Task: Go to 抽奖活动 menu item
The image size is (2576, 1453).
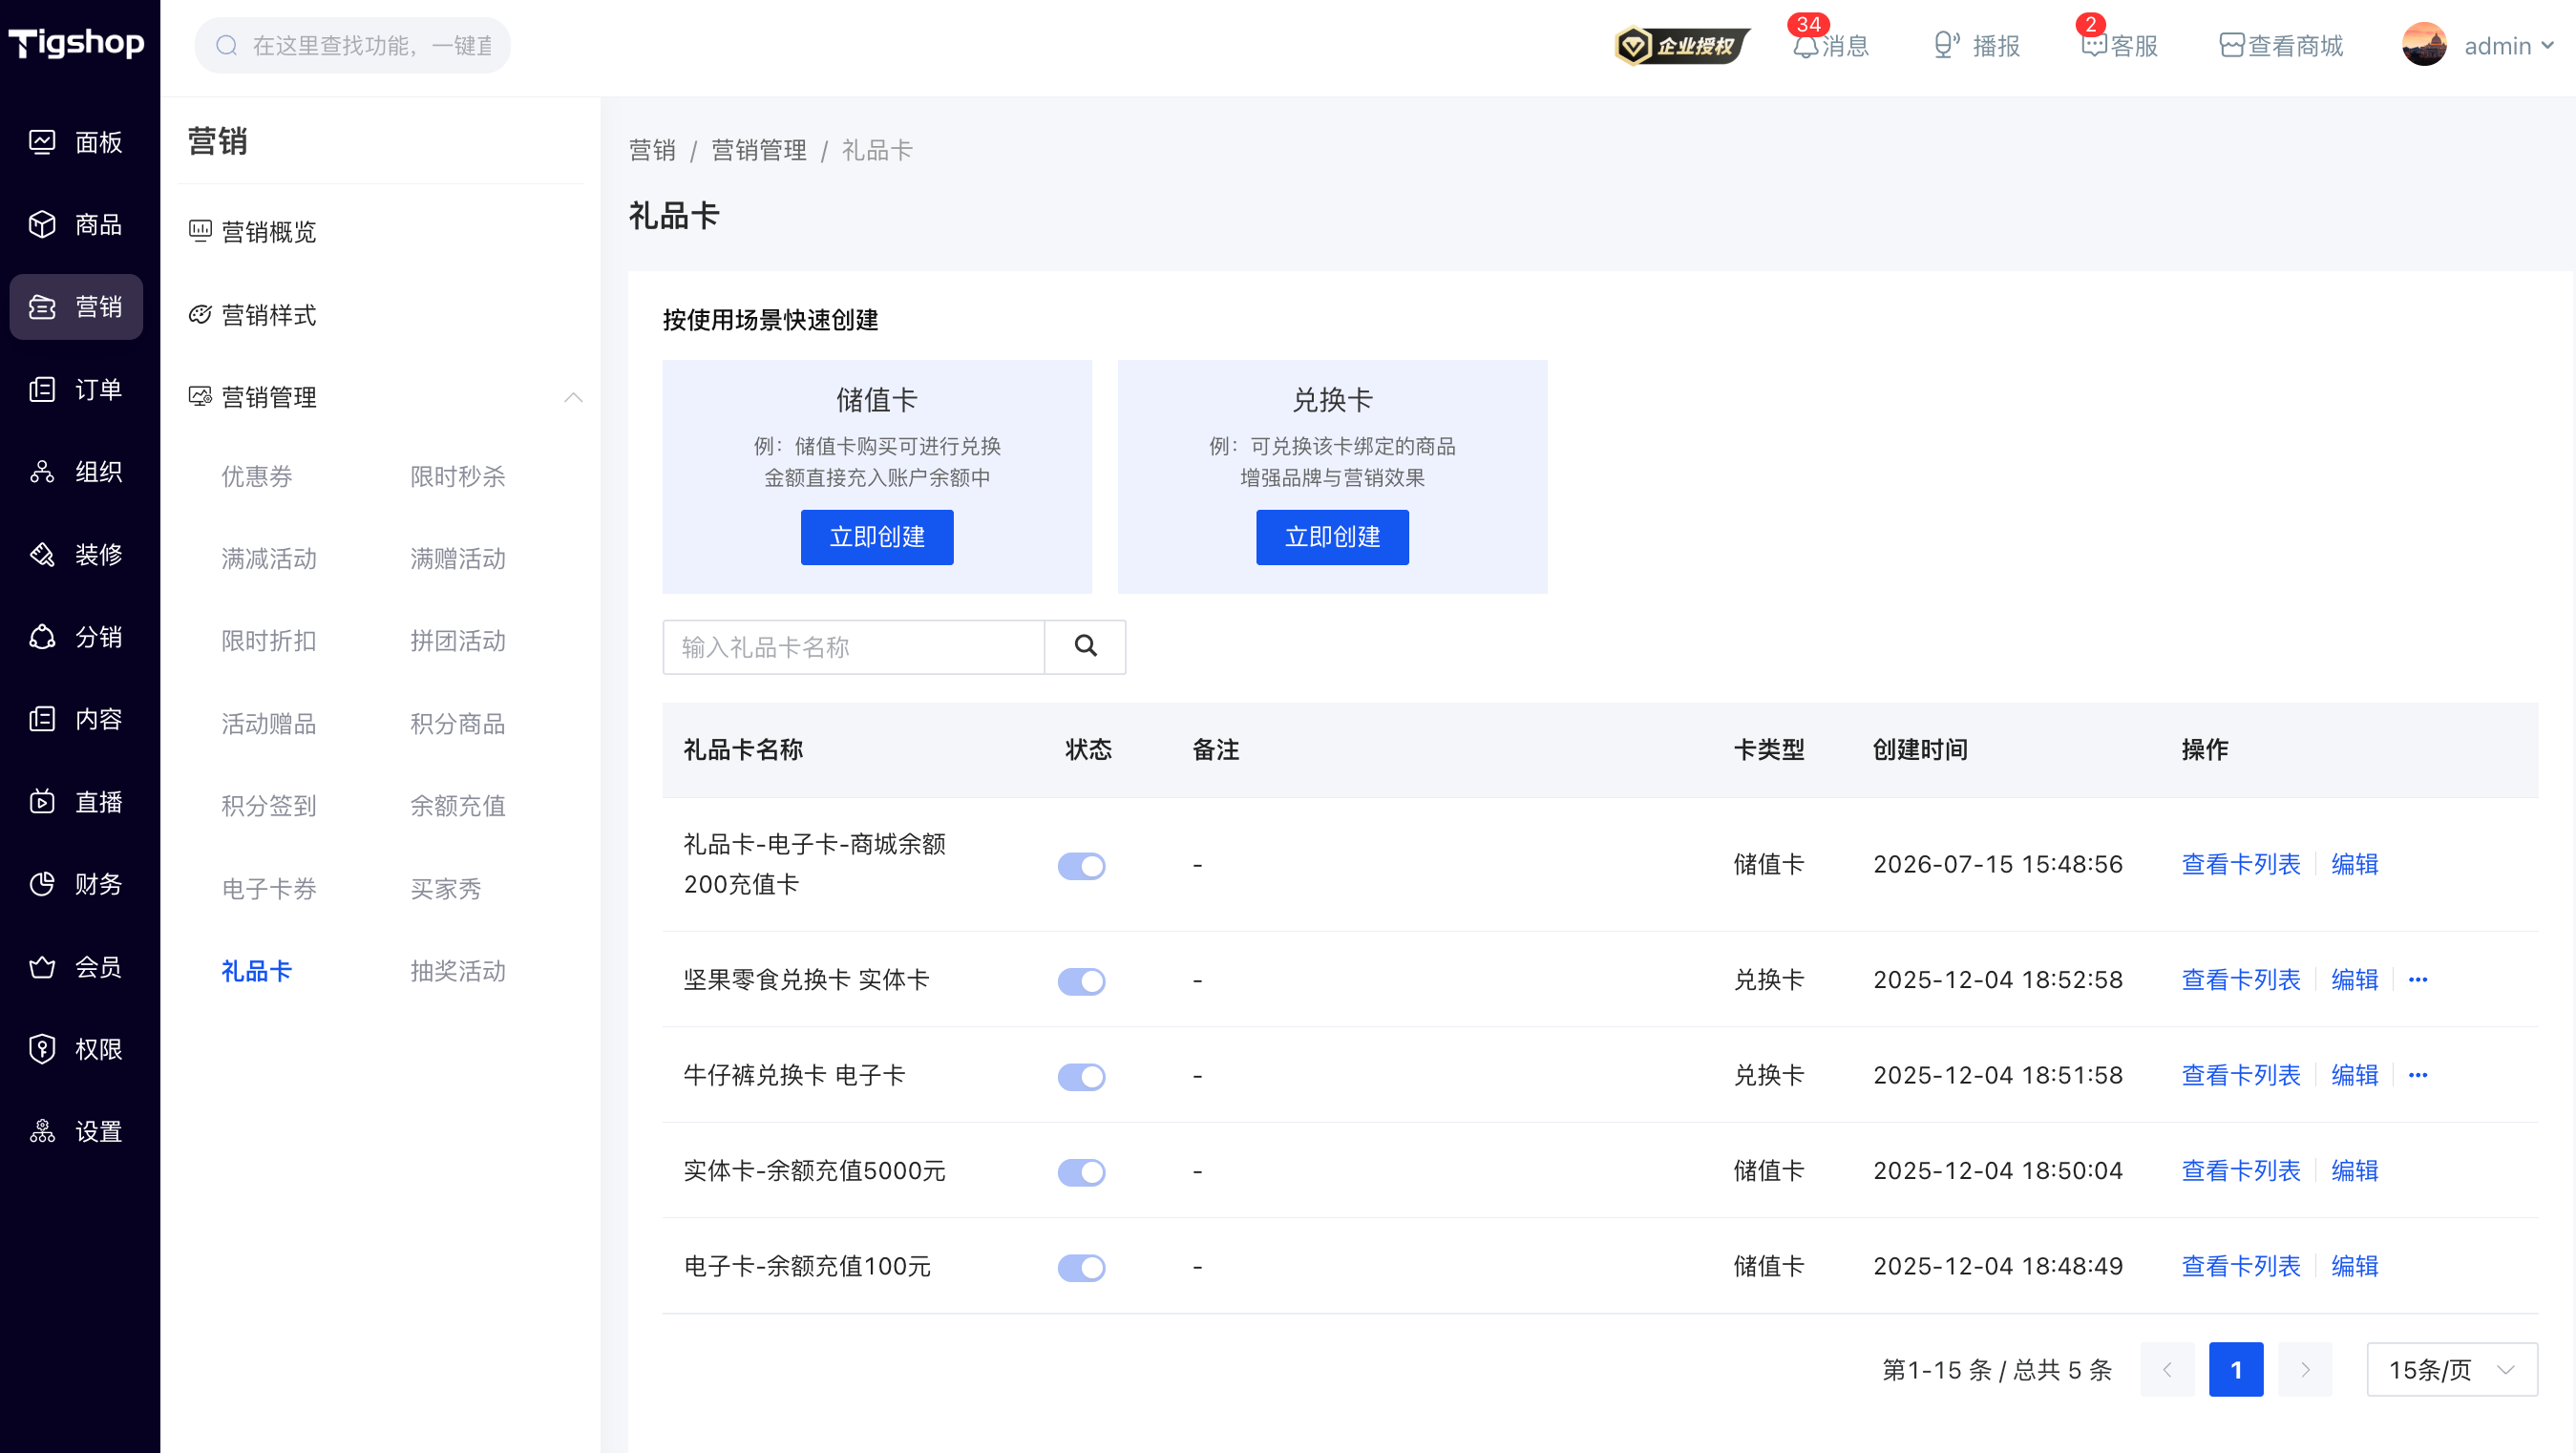Action: tap(458, 970)
